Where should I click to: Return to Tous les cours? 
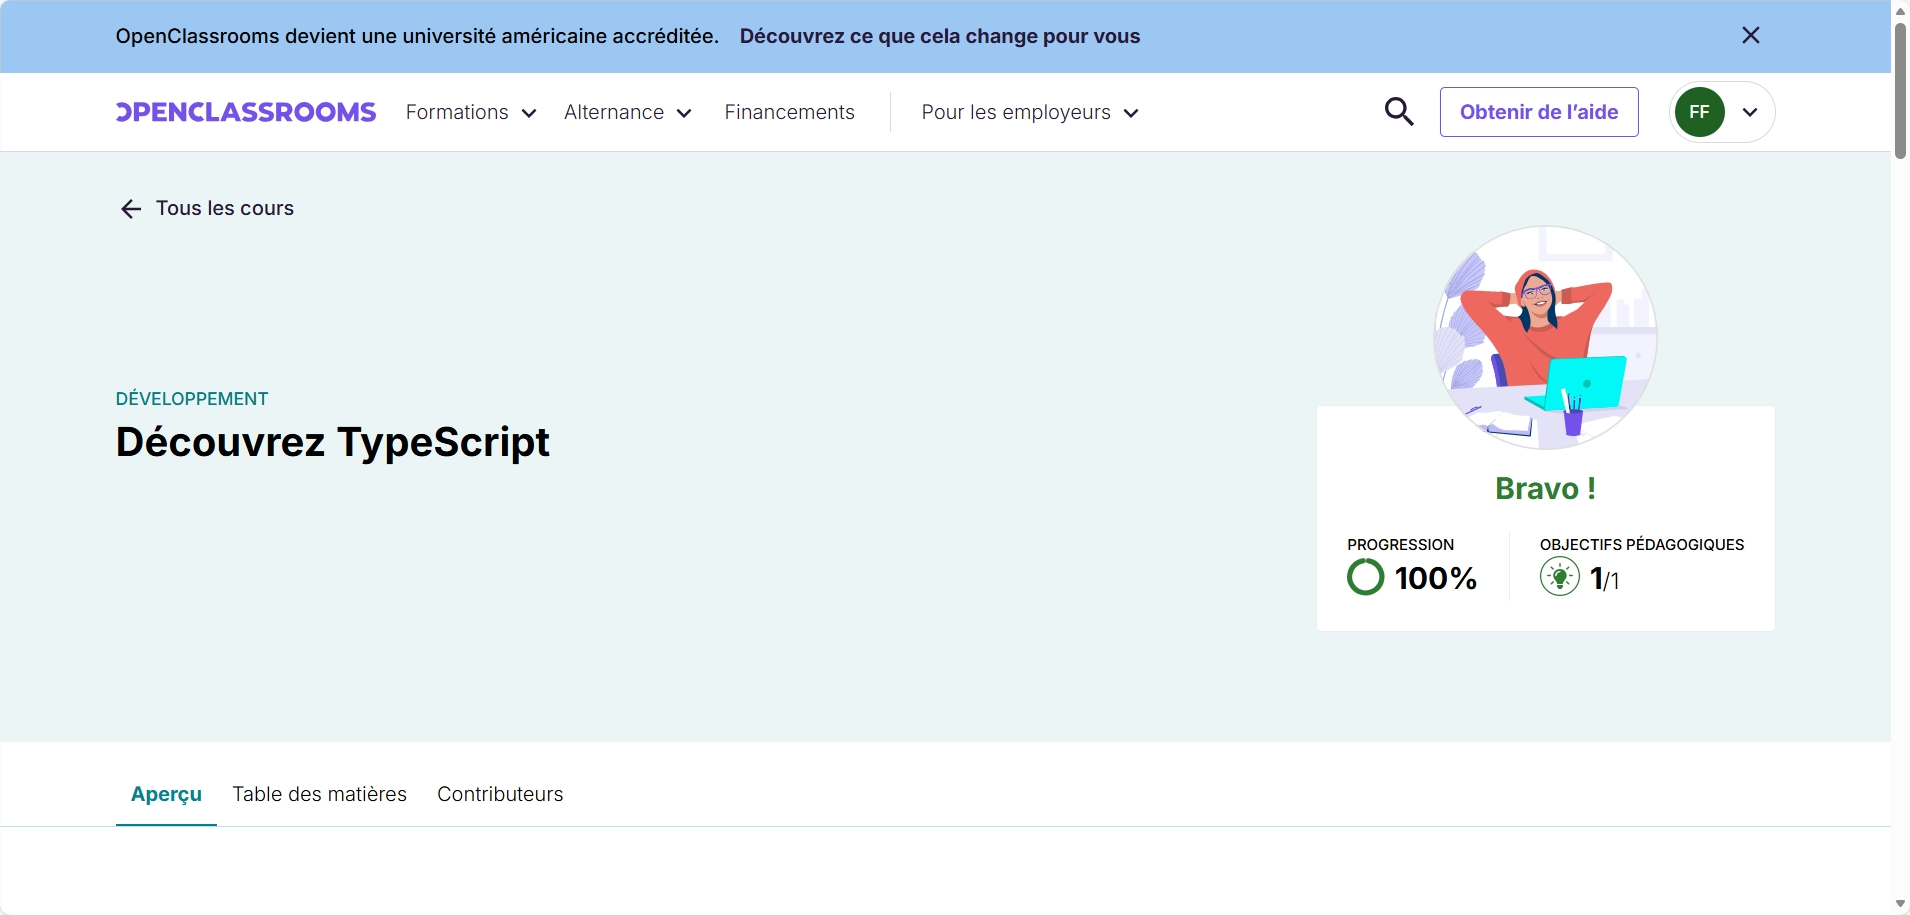pyautogui.click(x=225, y=208)
